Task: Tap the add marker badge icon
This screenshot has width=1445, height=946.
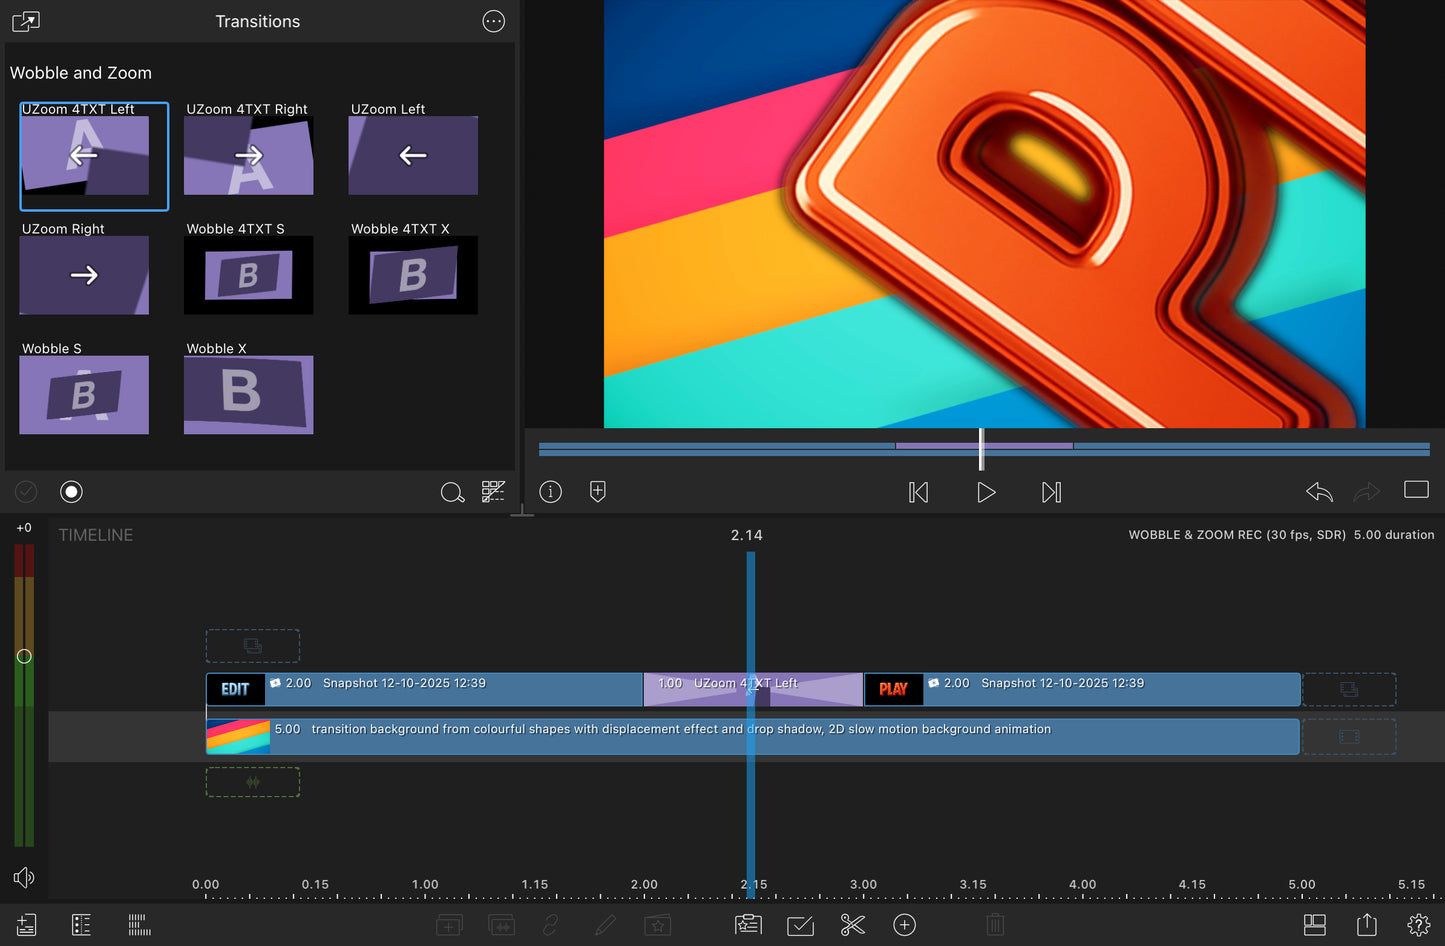Action: pos(597,491)
